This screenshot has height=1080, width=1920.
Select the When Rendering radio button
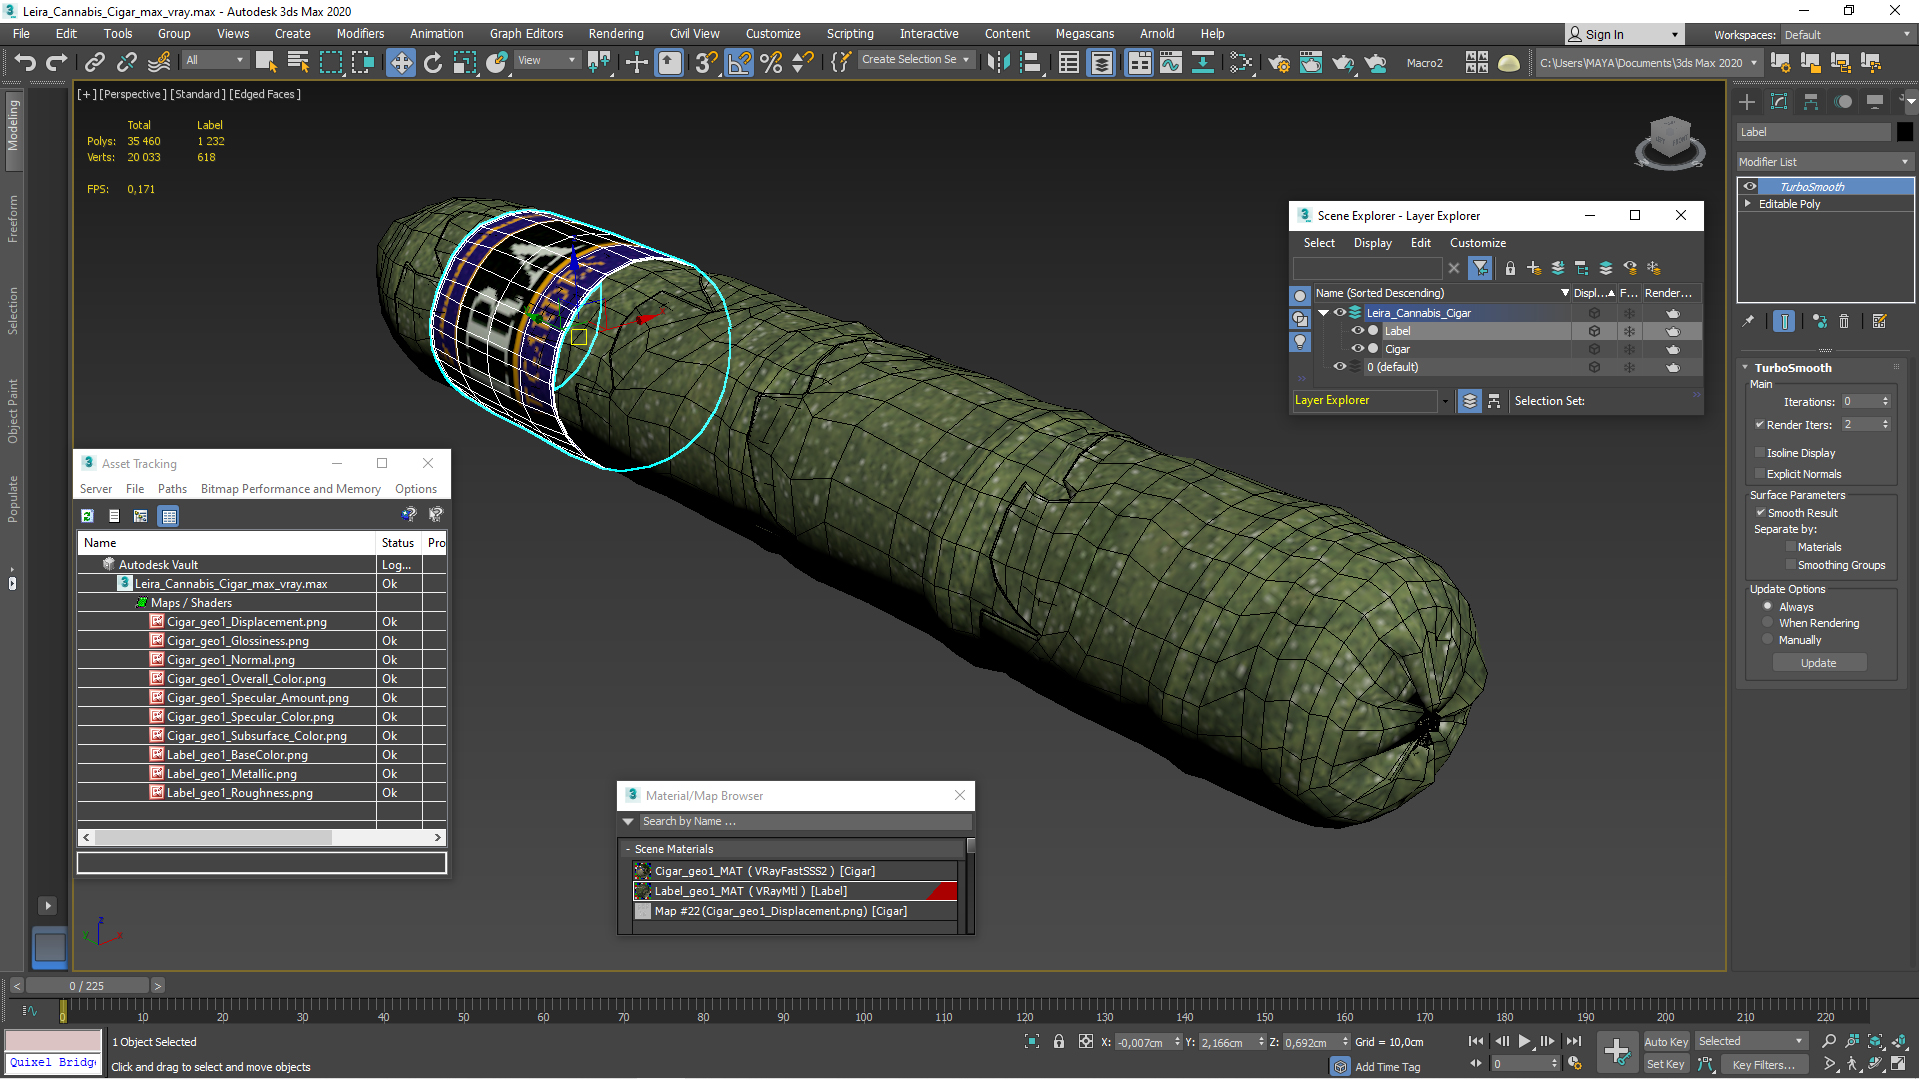1768,622
